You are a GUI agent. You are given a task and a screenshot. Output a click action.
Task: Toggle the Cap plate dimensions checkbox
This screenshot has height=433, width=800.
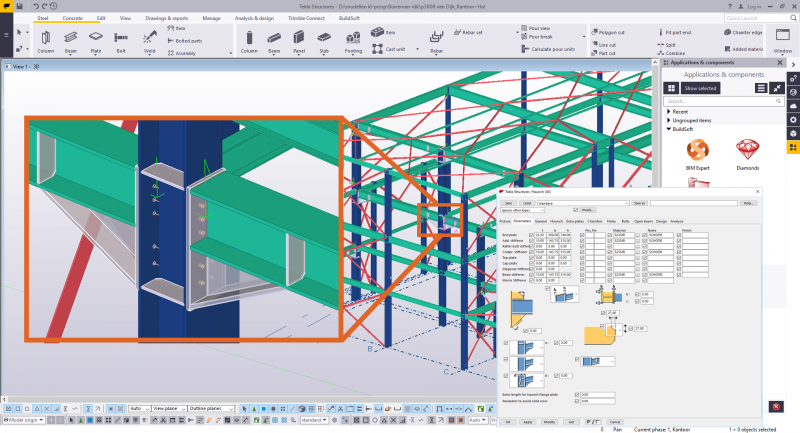pos(531,263)
